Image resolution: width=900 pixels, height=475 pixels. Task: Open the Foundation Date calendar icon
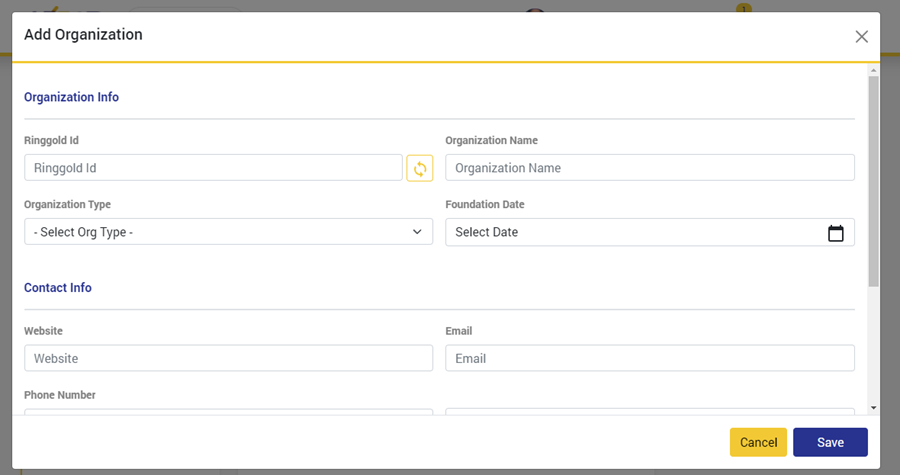point(836,233)
